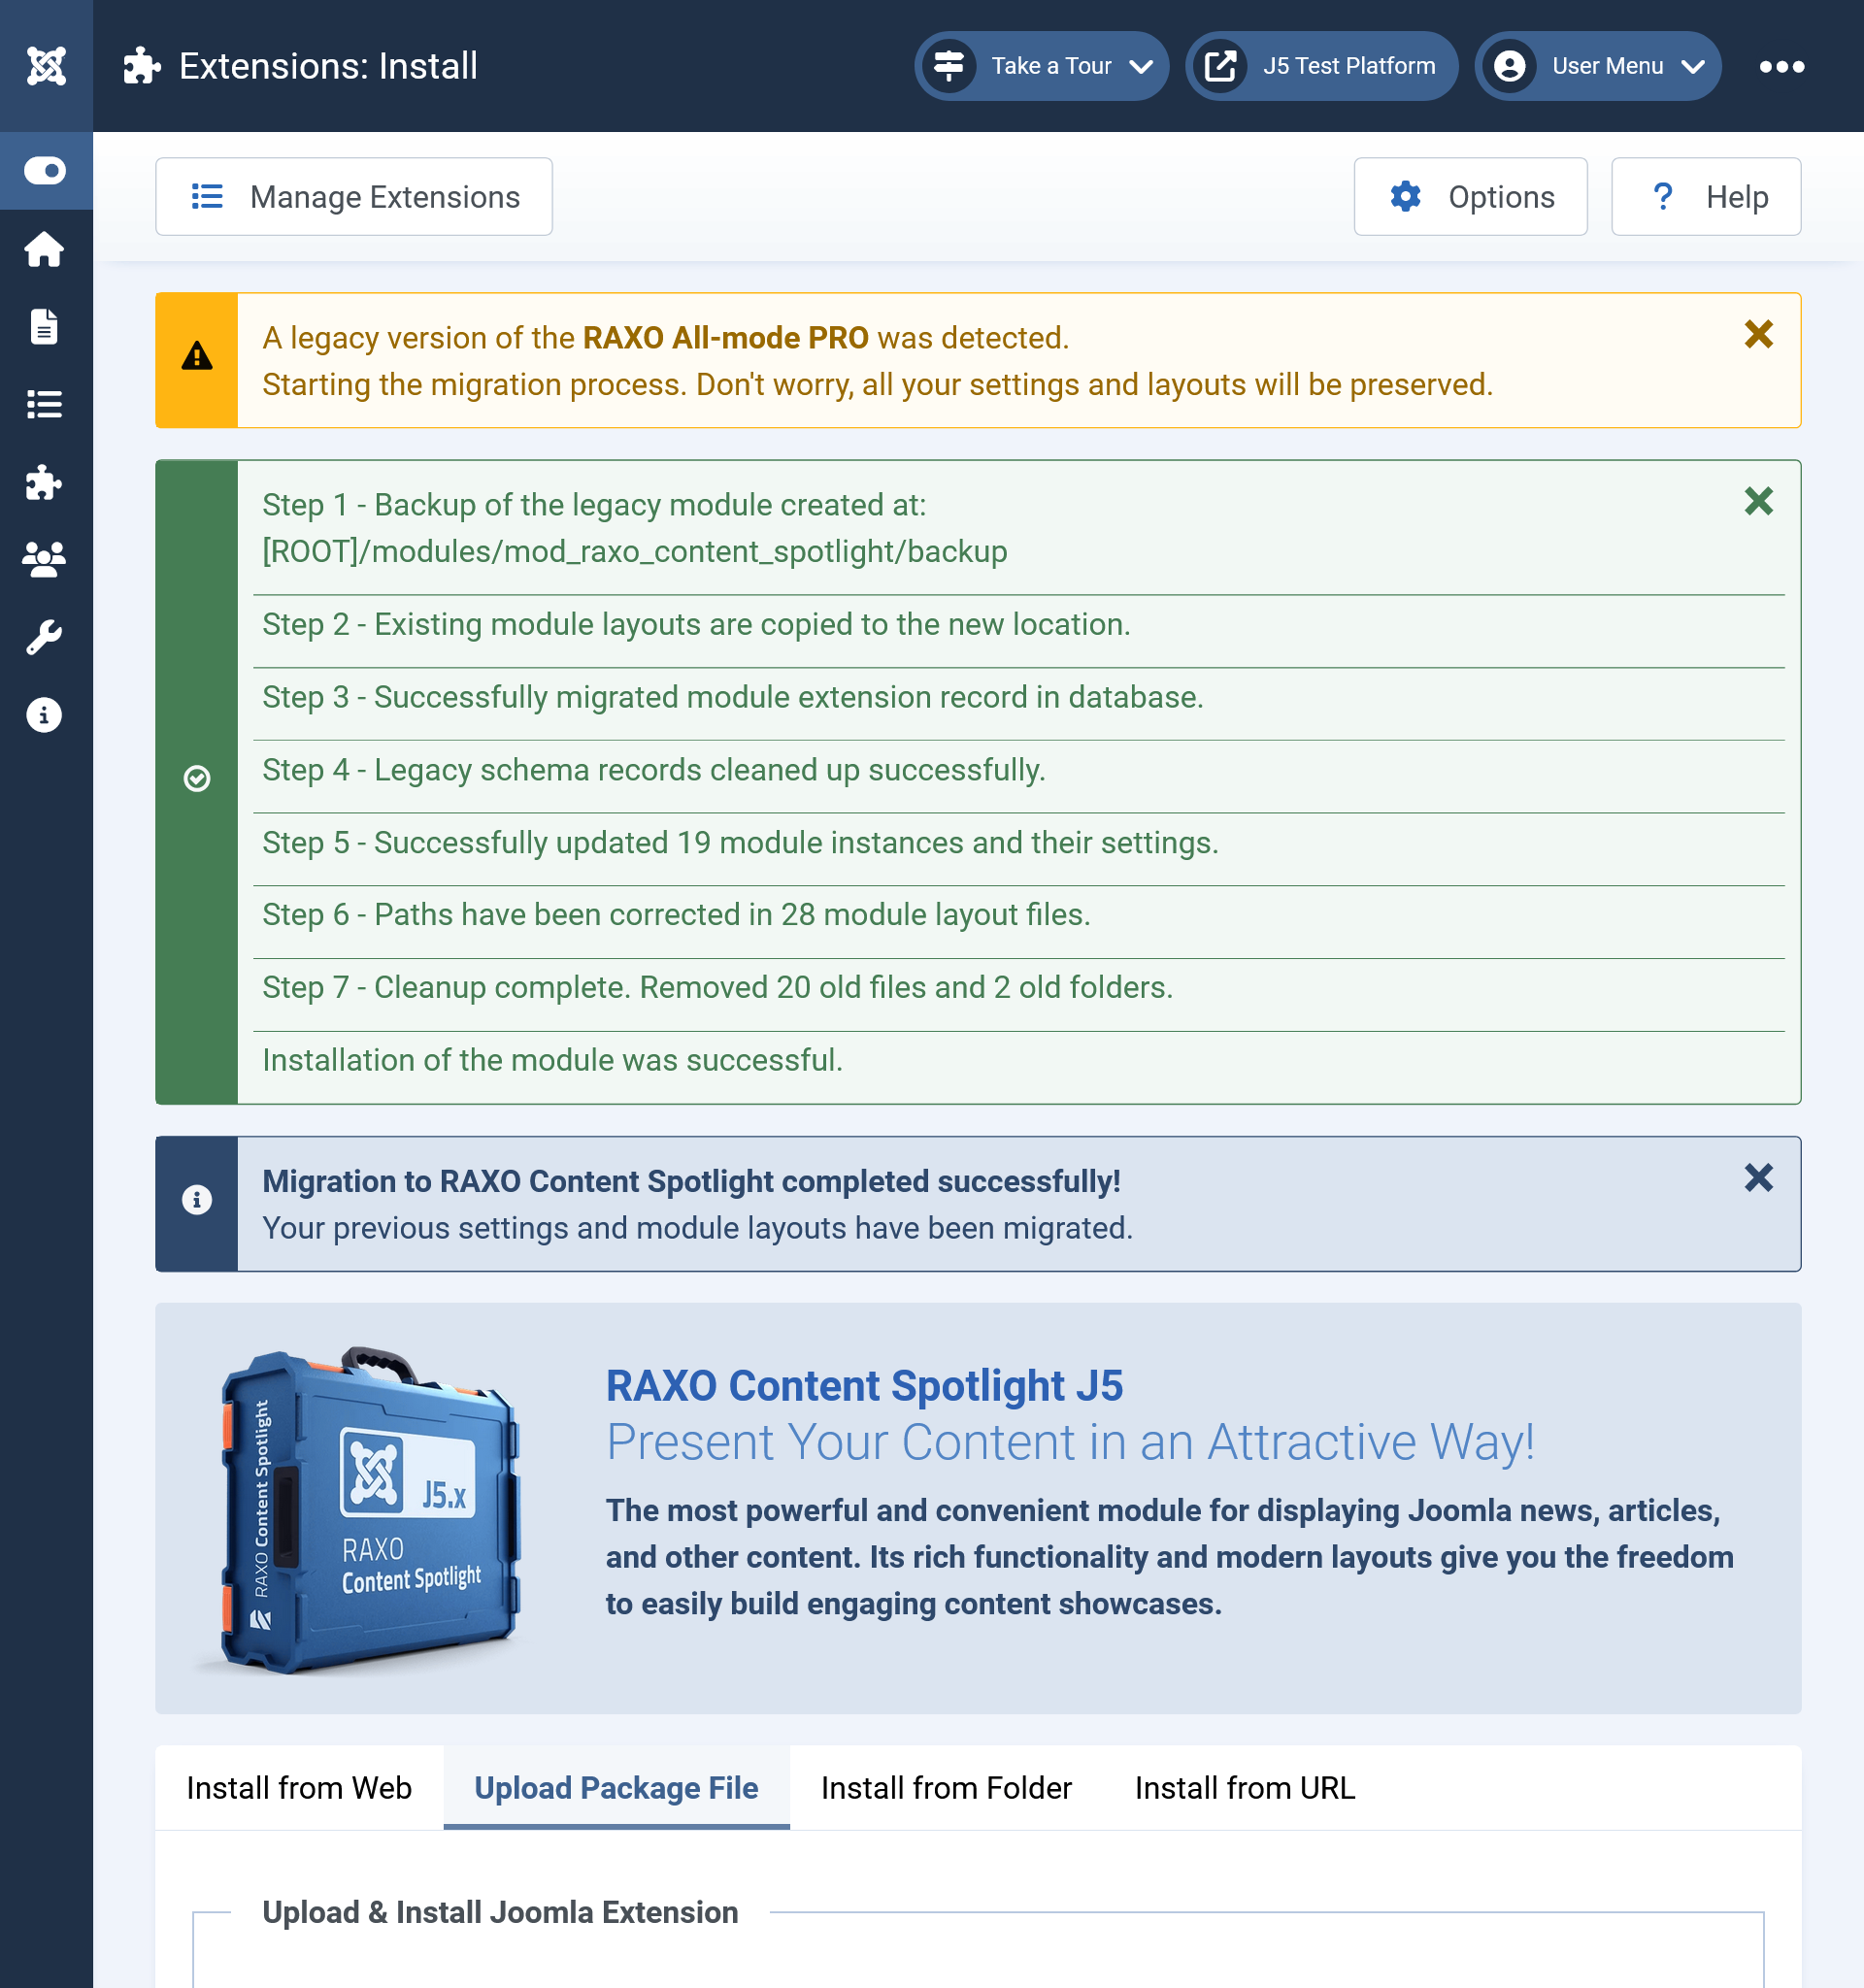Click the Step 1 backup path text
The width and height of the screenshot is (1864, 1988).
tap(634, 552)
